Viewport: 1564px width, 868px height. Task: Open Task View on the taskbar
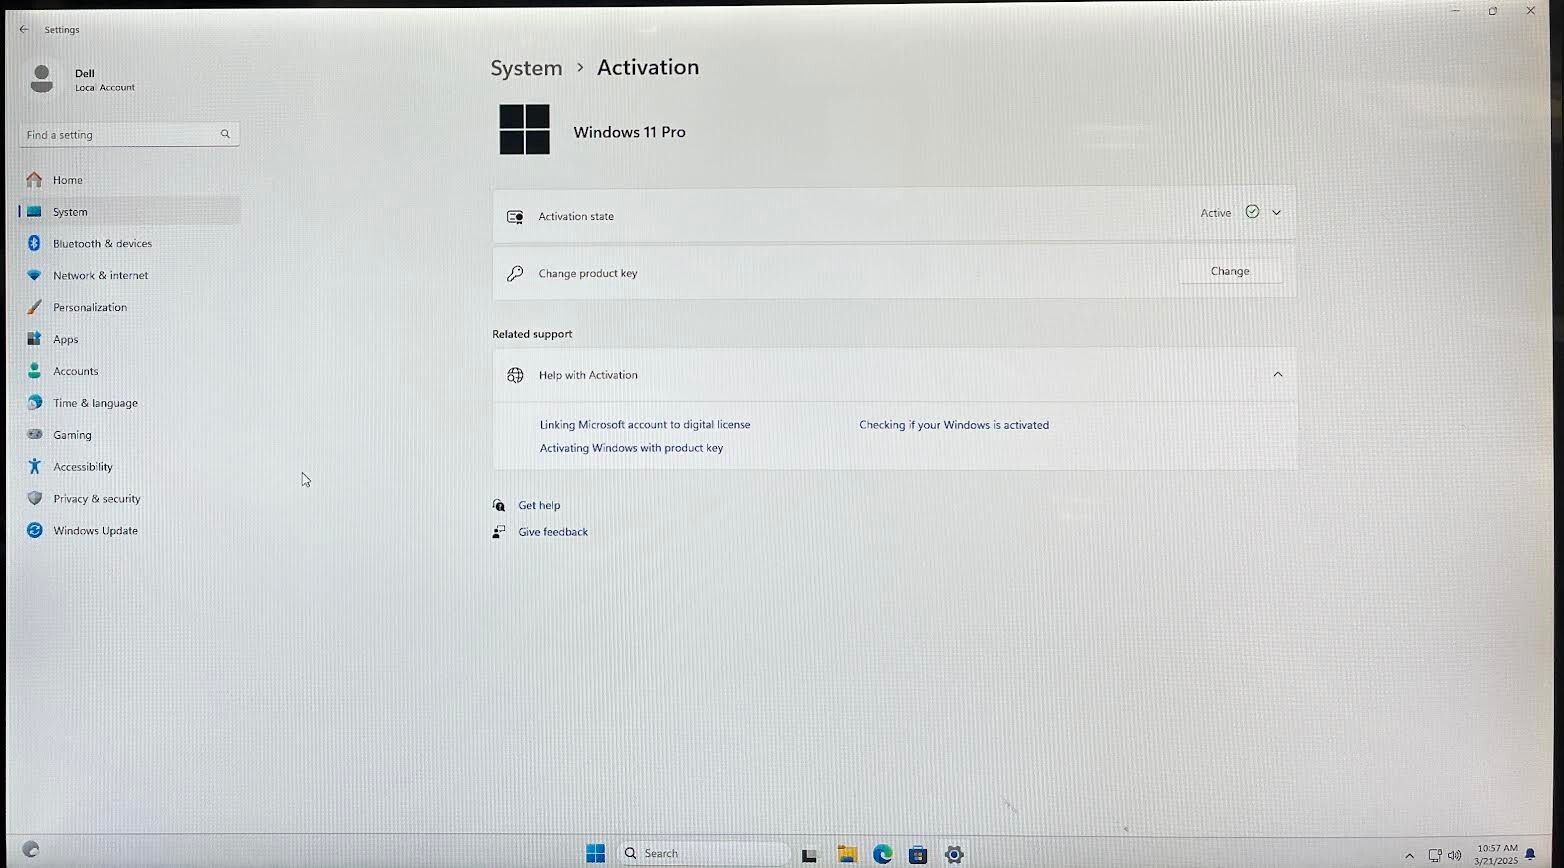(809, 854)
